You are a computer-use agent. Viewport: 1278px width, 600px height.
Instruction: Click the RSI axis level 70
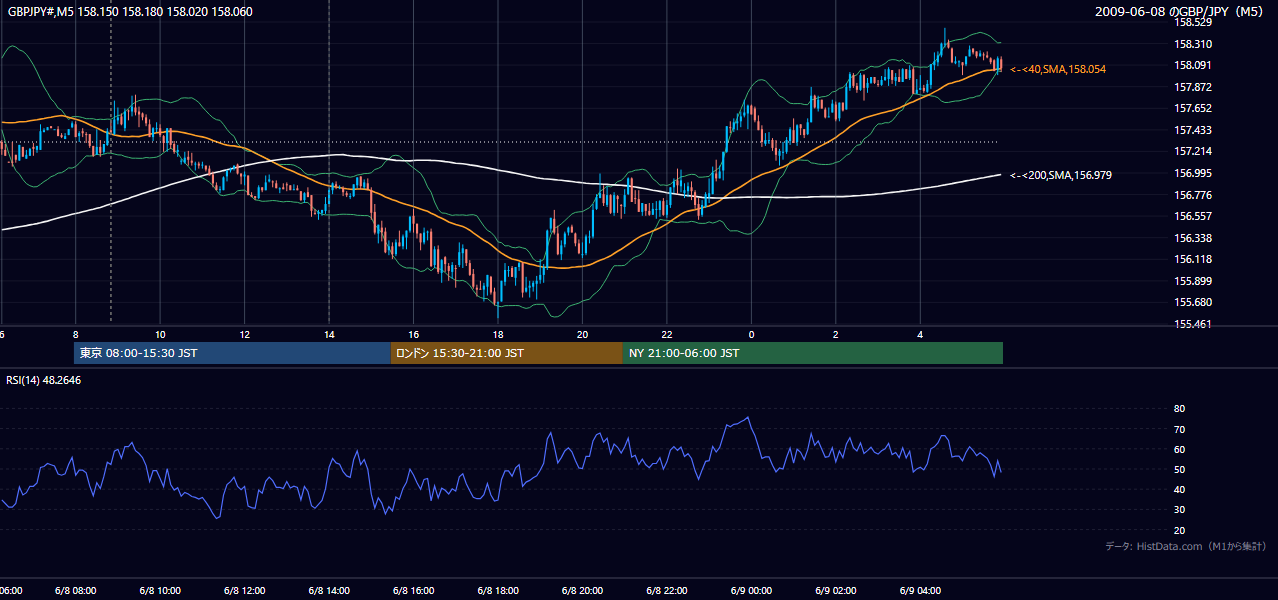(x=1180, y=429)
